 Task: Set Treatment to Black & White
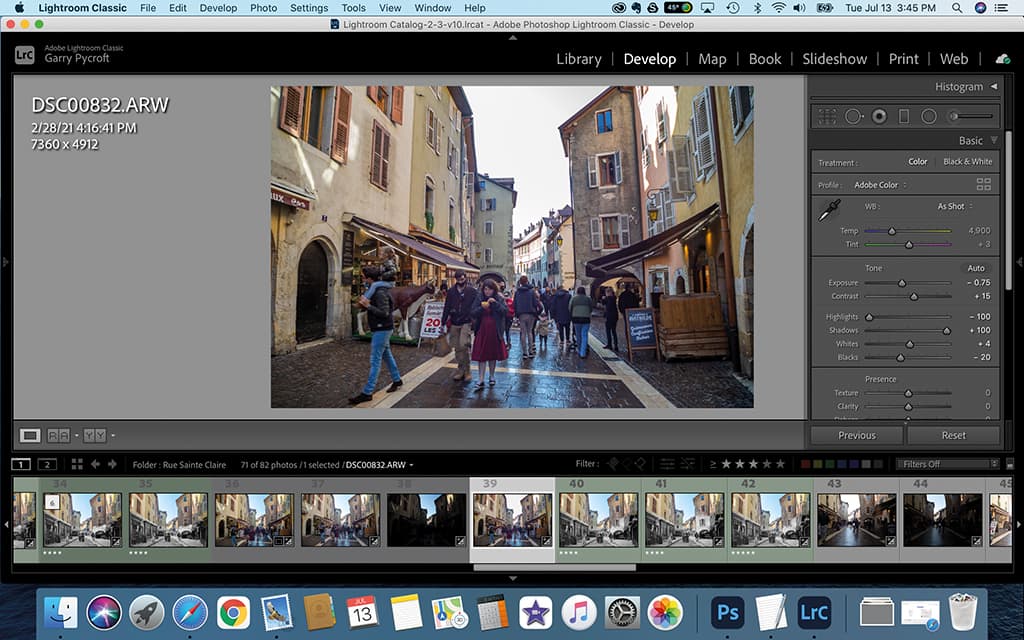point(967,161)
